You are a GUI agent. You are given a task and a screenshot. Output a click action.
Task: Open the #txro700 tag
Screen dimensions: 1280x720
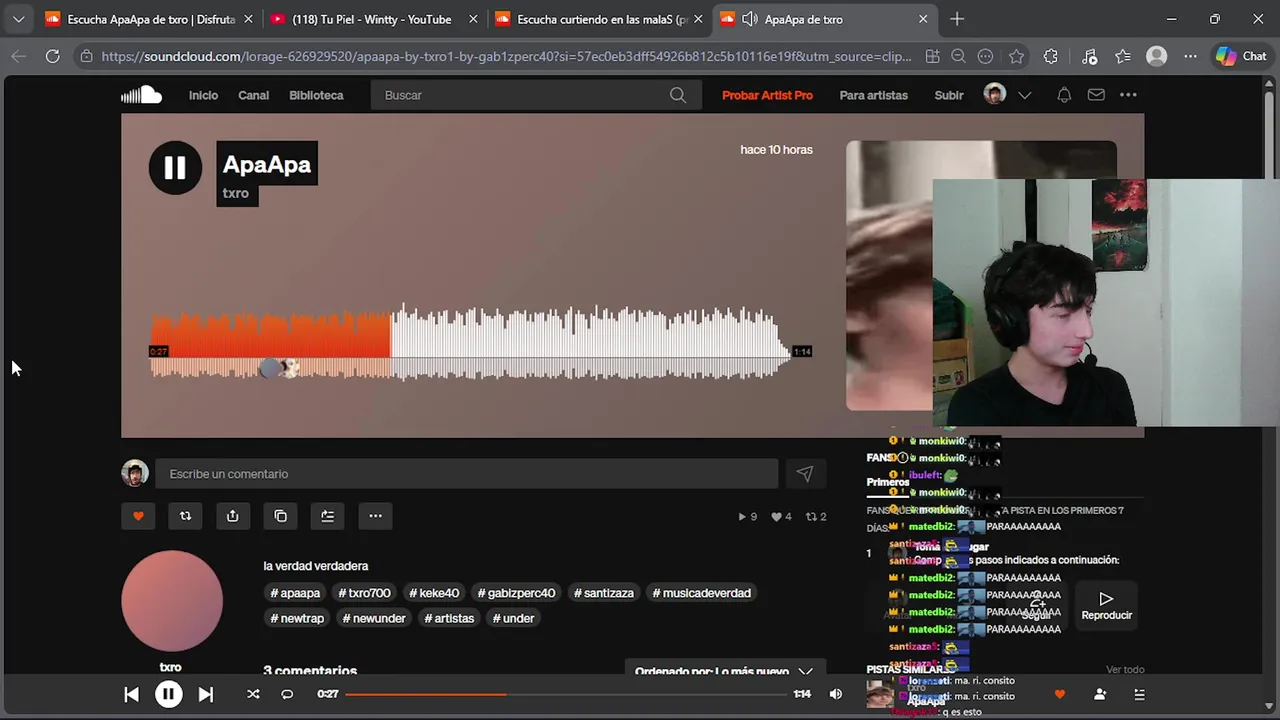click(x=364, y=593)
